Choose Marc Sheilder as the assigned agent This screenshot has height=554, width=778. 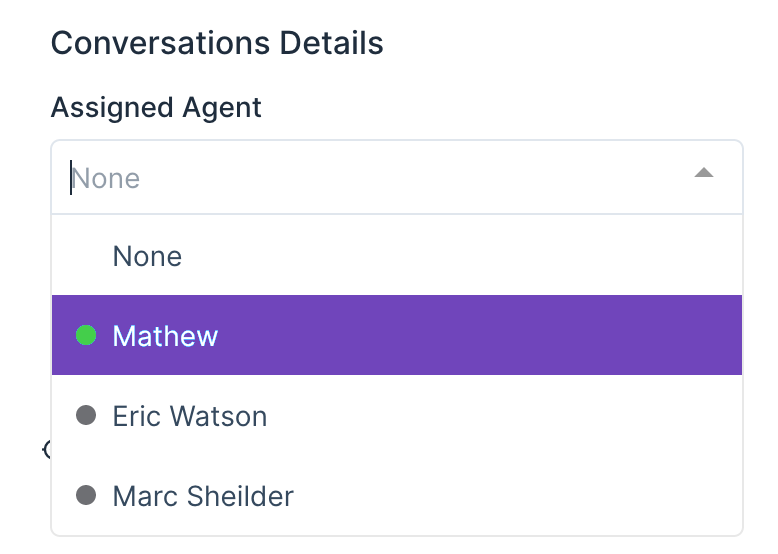click(x=203, y=496)
